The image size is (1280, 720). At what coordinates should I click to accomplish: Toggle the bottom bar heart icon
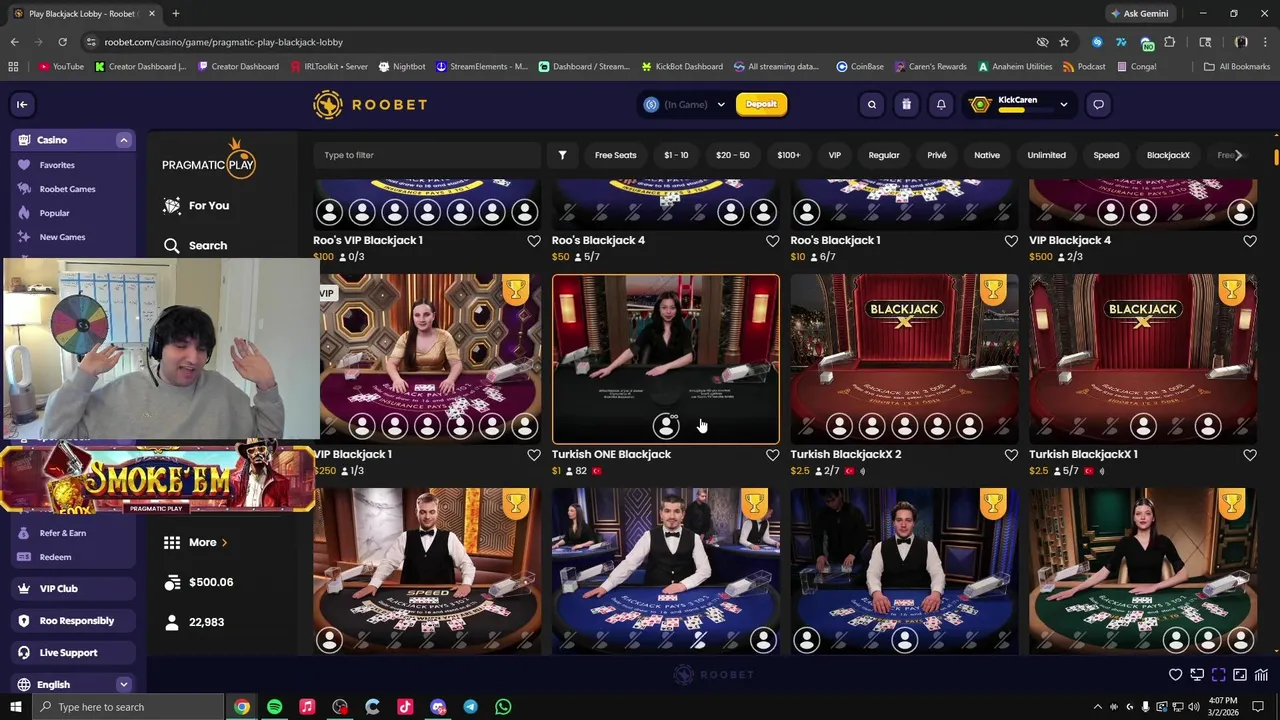pos(1176,675)
